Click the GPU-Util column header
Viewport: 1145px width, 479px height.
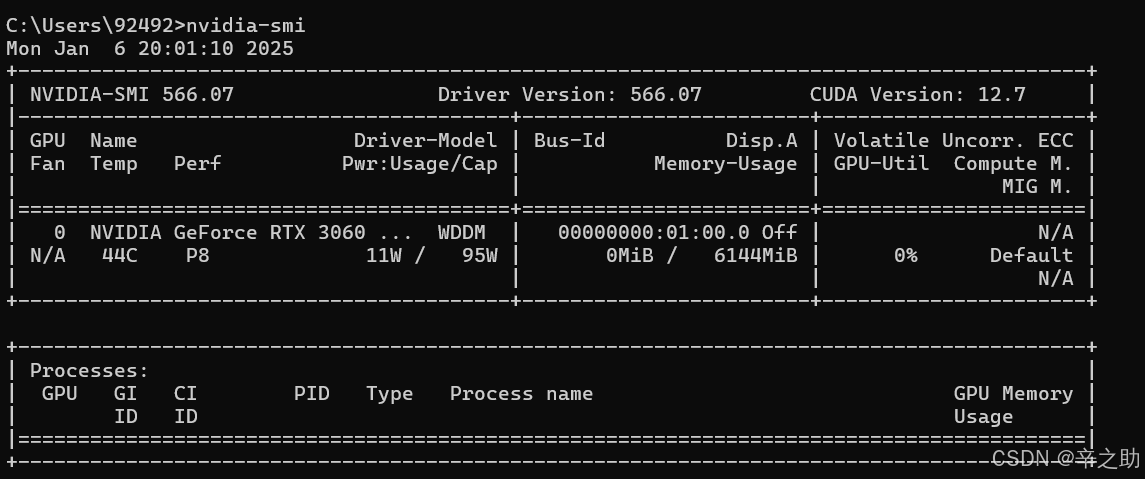pyautogui.click(x=881, y=164)
